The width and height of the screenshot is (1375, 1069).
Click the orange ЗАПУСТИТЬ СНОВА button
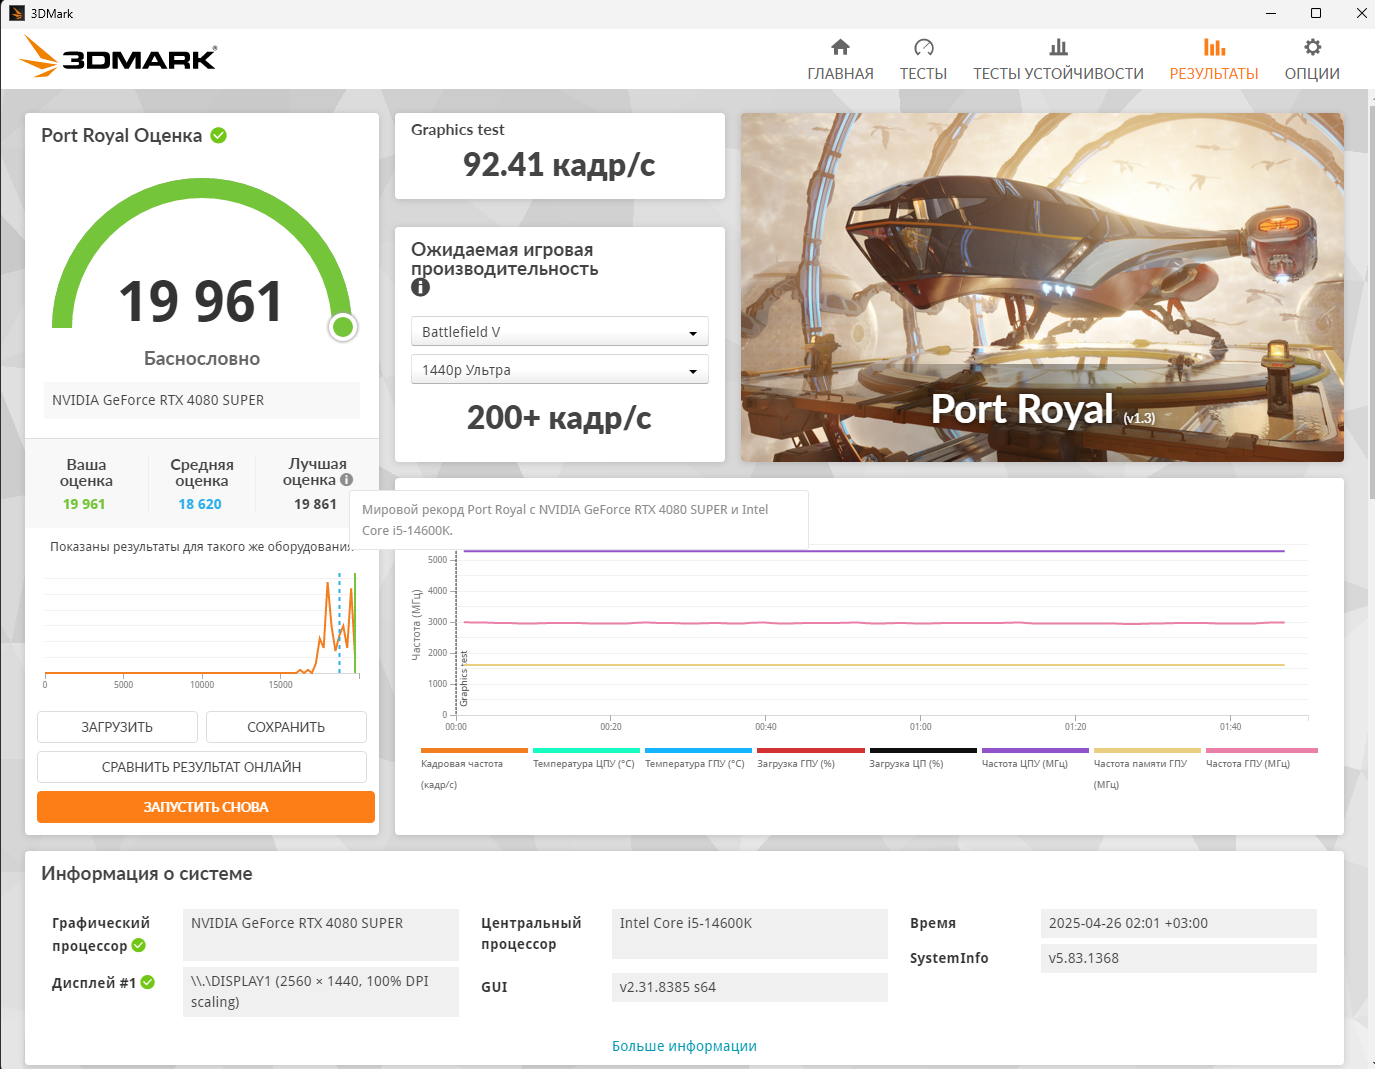[x=206, y=807]
